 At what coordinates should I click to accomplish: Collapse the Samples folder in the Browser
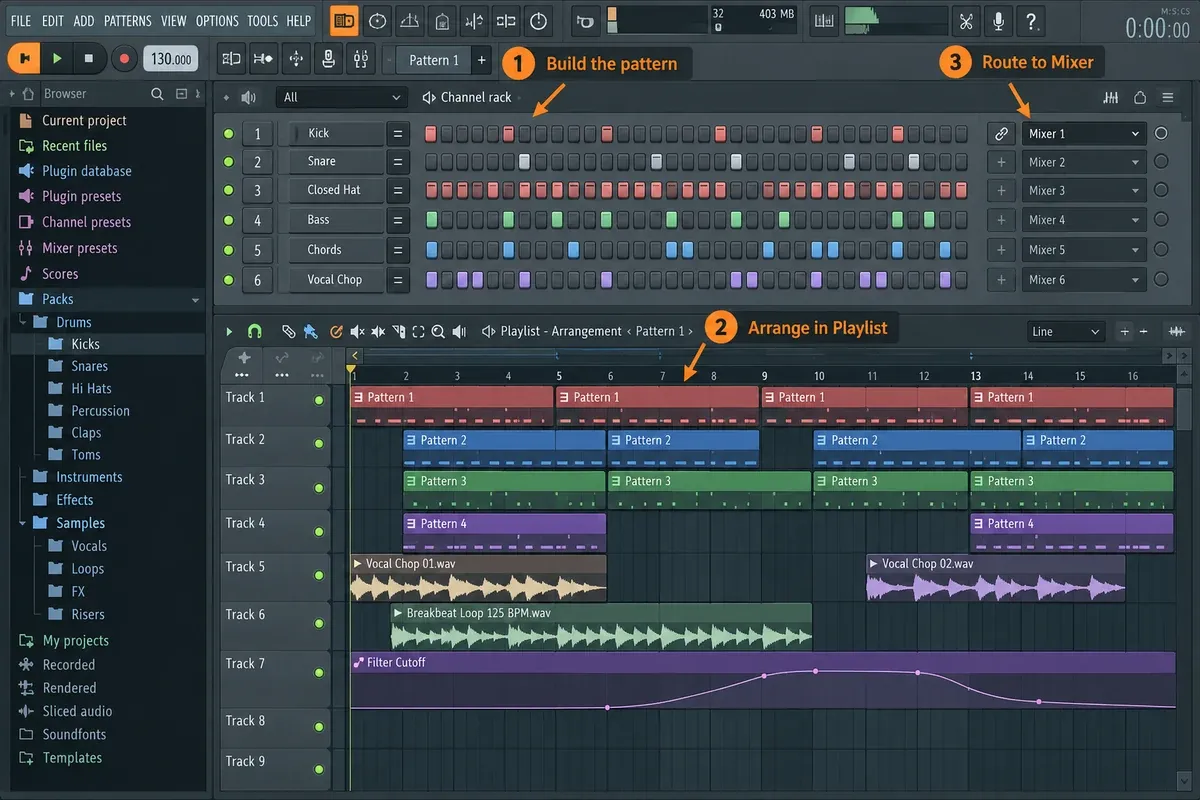coord(23,523)
